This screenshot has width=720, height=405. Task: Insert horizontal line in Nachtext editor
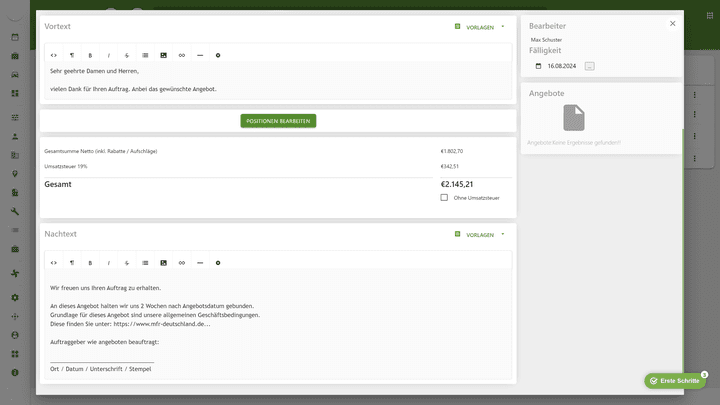click(x=200, y=263)
